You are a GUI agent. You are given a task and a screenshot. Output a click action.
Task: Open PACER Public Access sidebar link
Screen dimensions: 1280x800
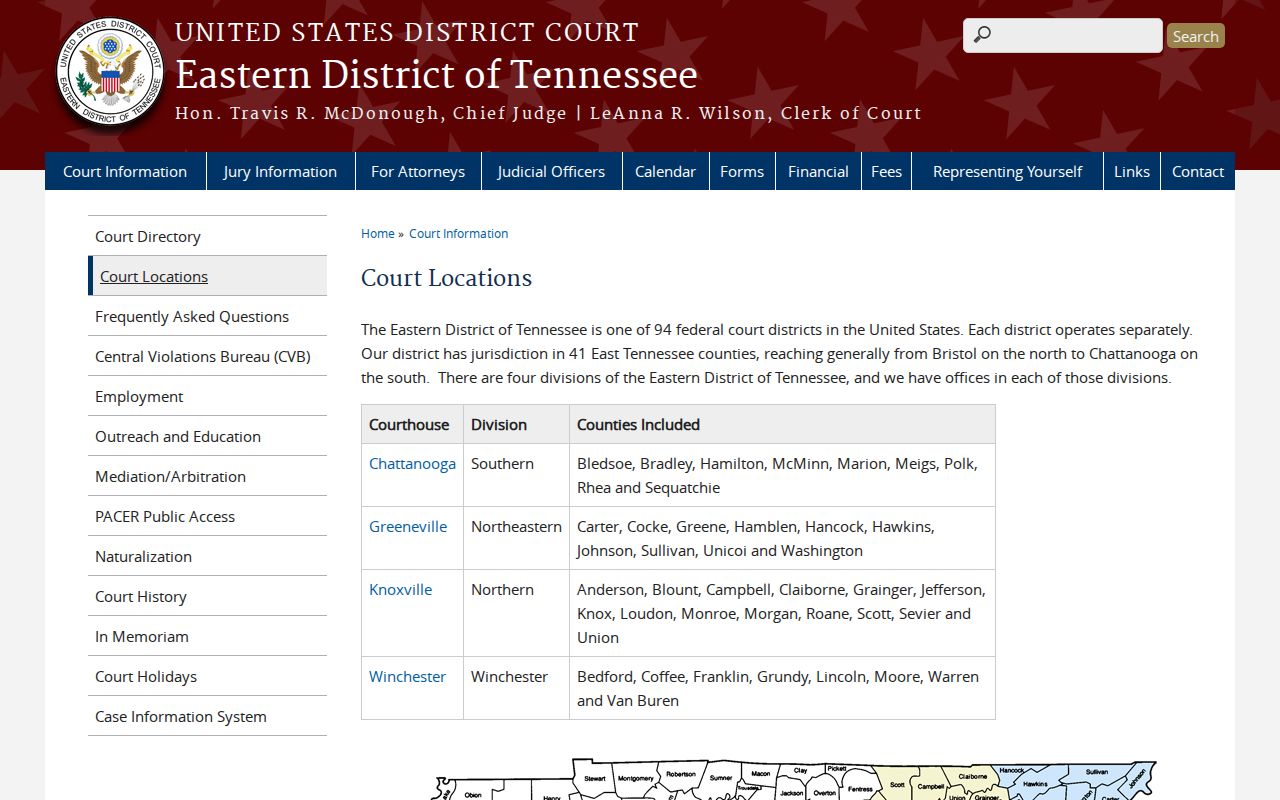pos(207,516)
